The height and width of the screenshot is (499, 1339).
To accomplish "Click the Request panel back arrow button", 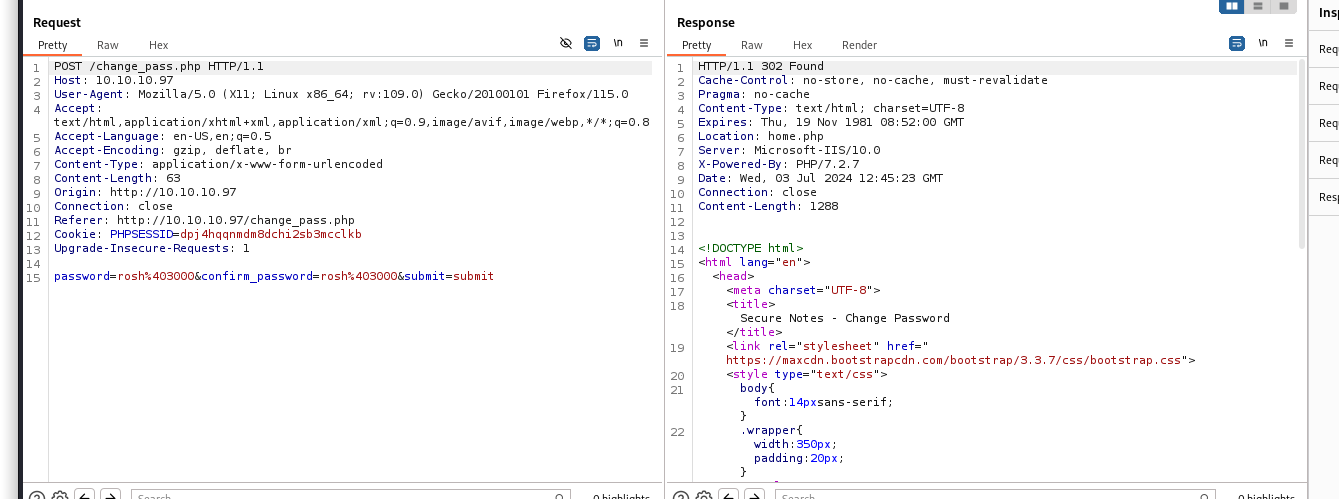I will [86, 495].
